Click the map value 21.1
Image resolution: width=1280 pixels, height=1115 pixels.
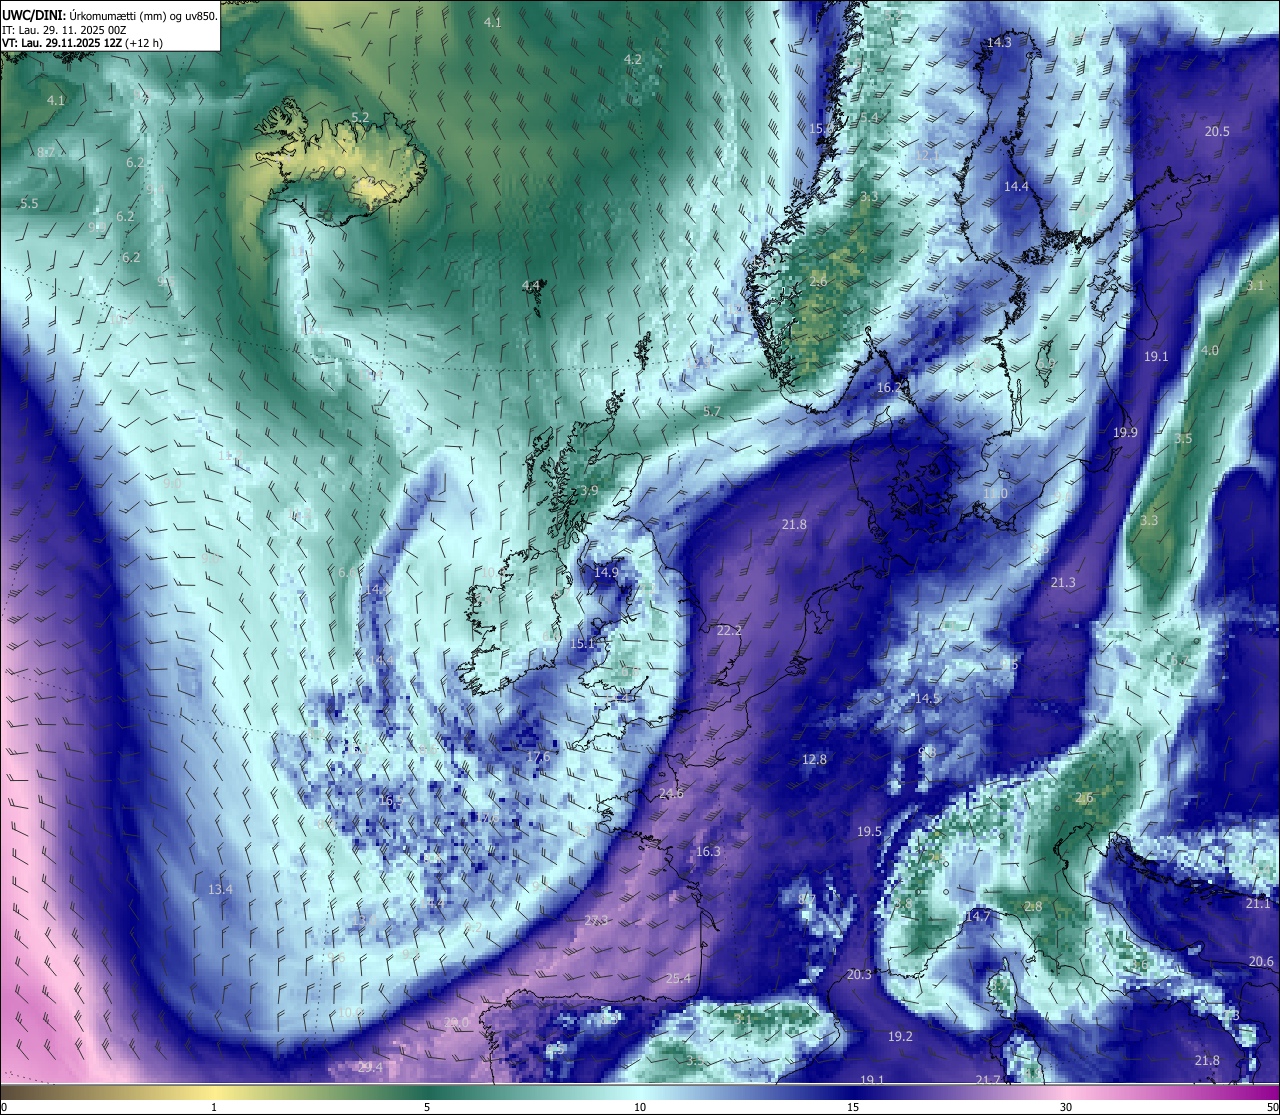pos(1258,903)
